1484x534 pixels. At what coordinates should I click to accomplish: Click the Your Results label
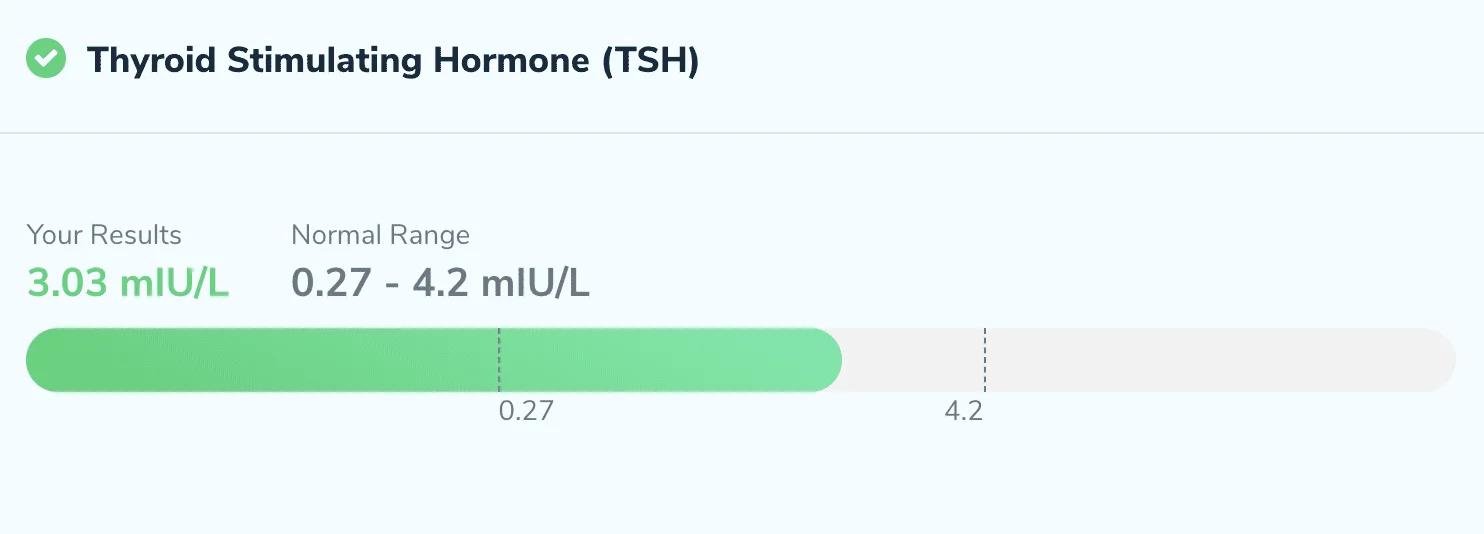104,236
